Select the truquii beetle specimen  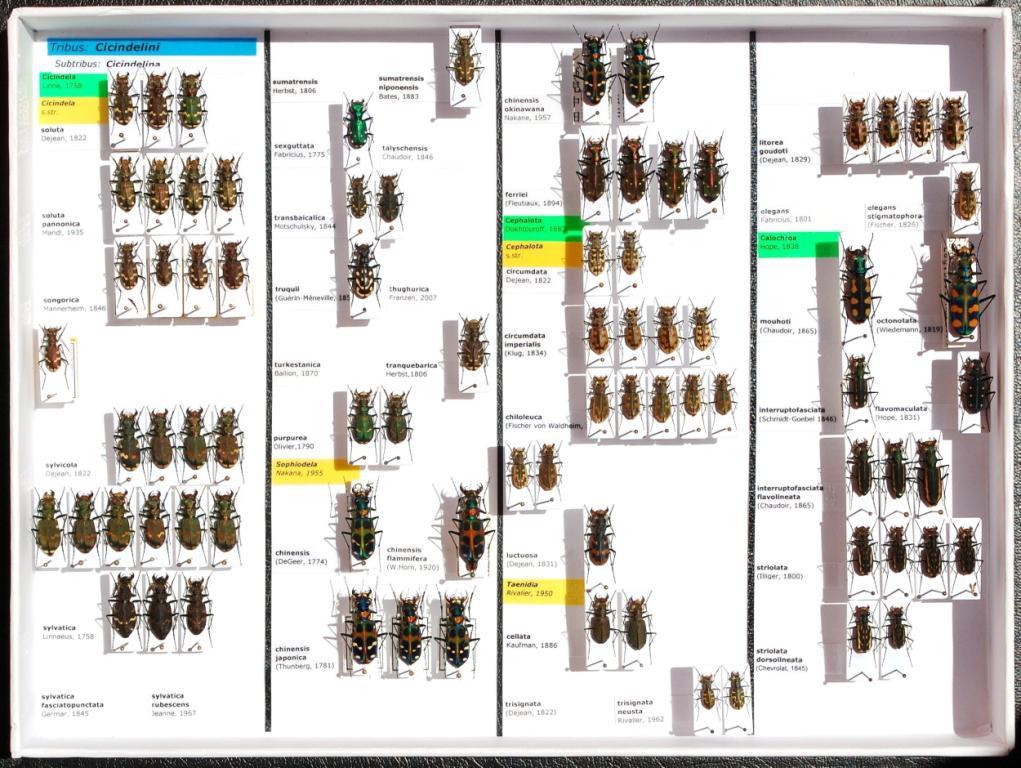click(x=364, y=270)
